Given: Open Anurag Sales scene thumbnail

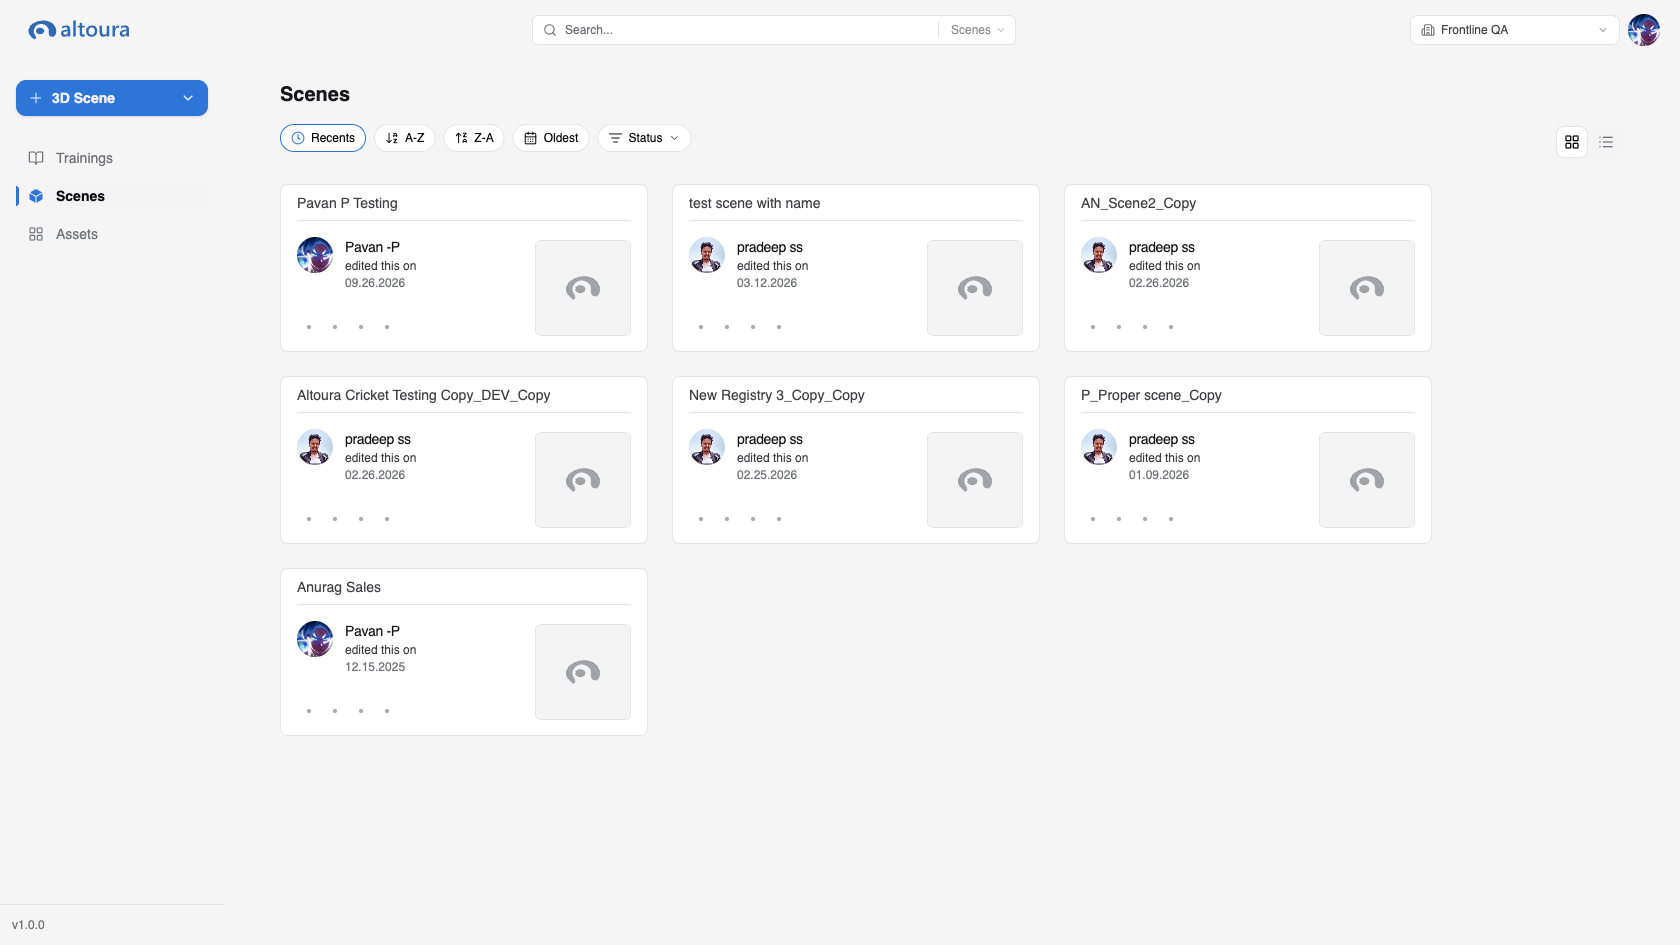Looking at the screenshot, I should coord(583,672).
